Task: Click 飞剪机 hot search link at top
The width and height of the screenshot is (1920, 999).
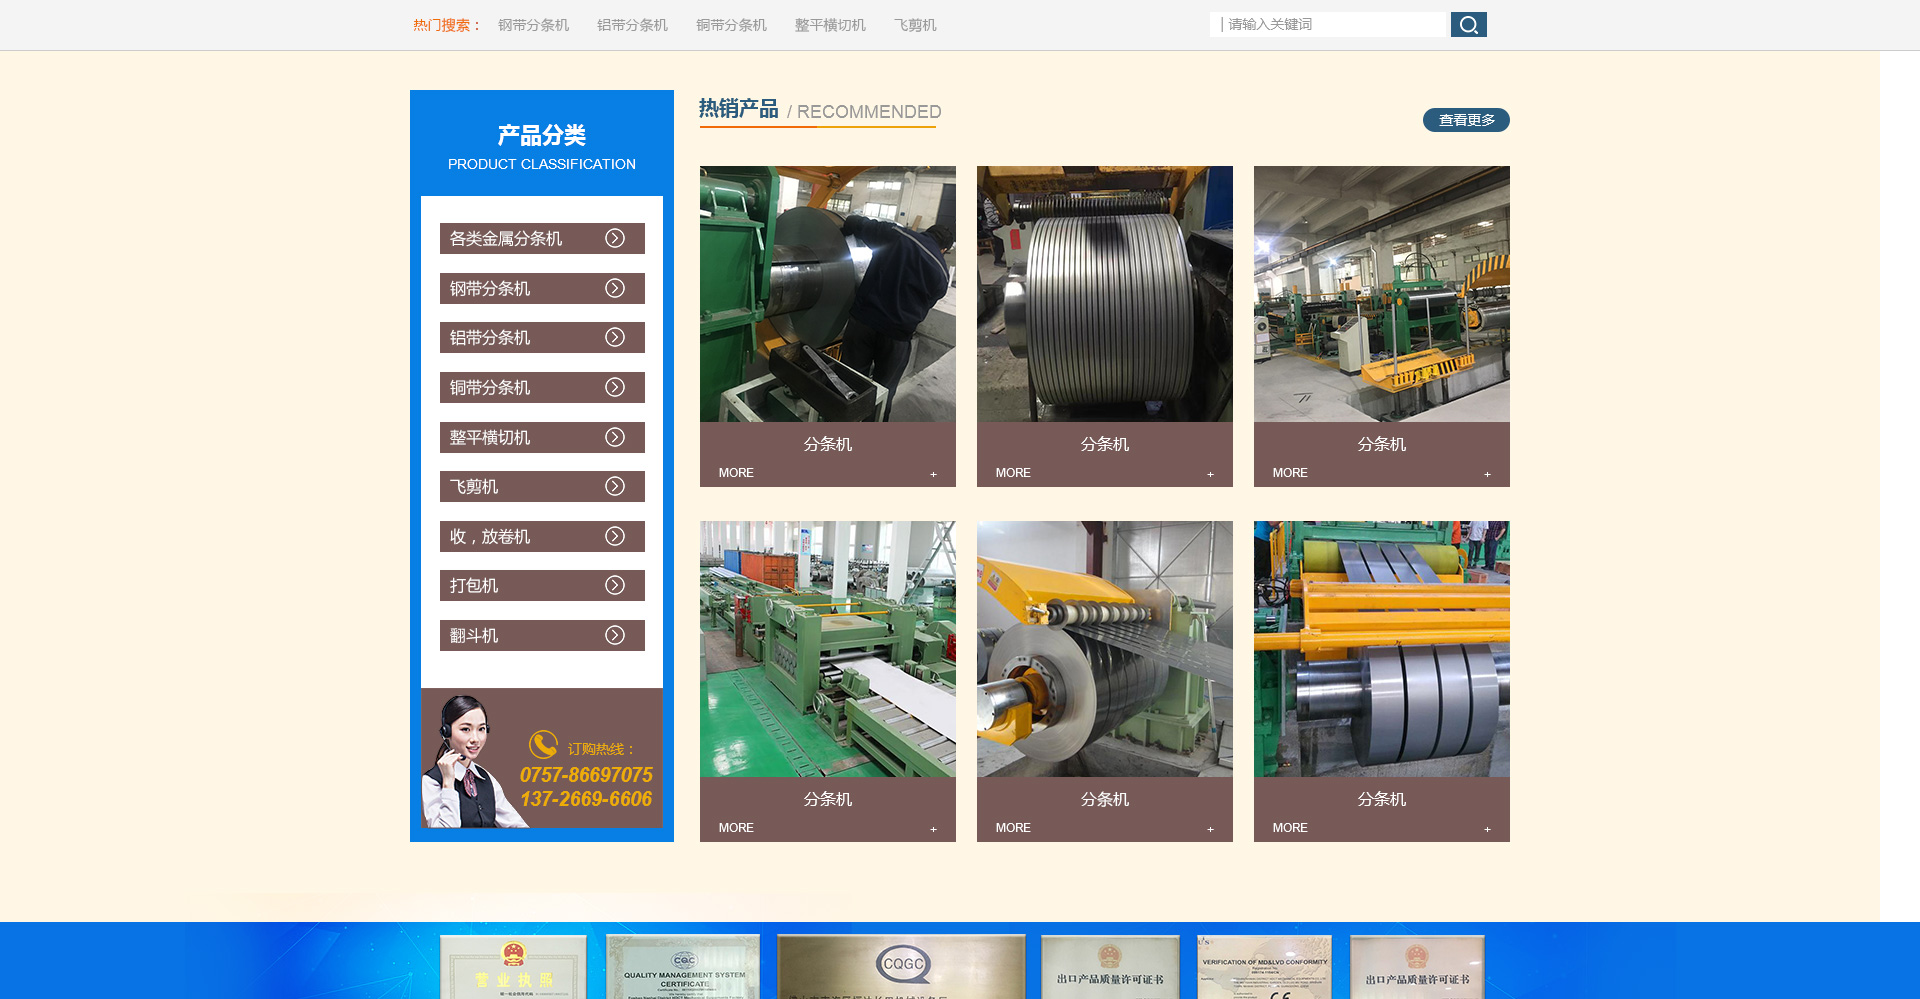Action: pyautogui.click(x=915, y=25)
